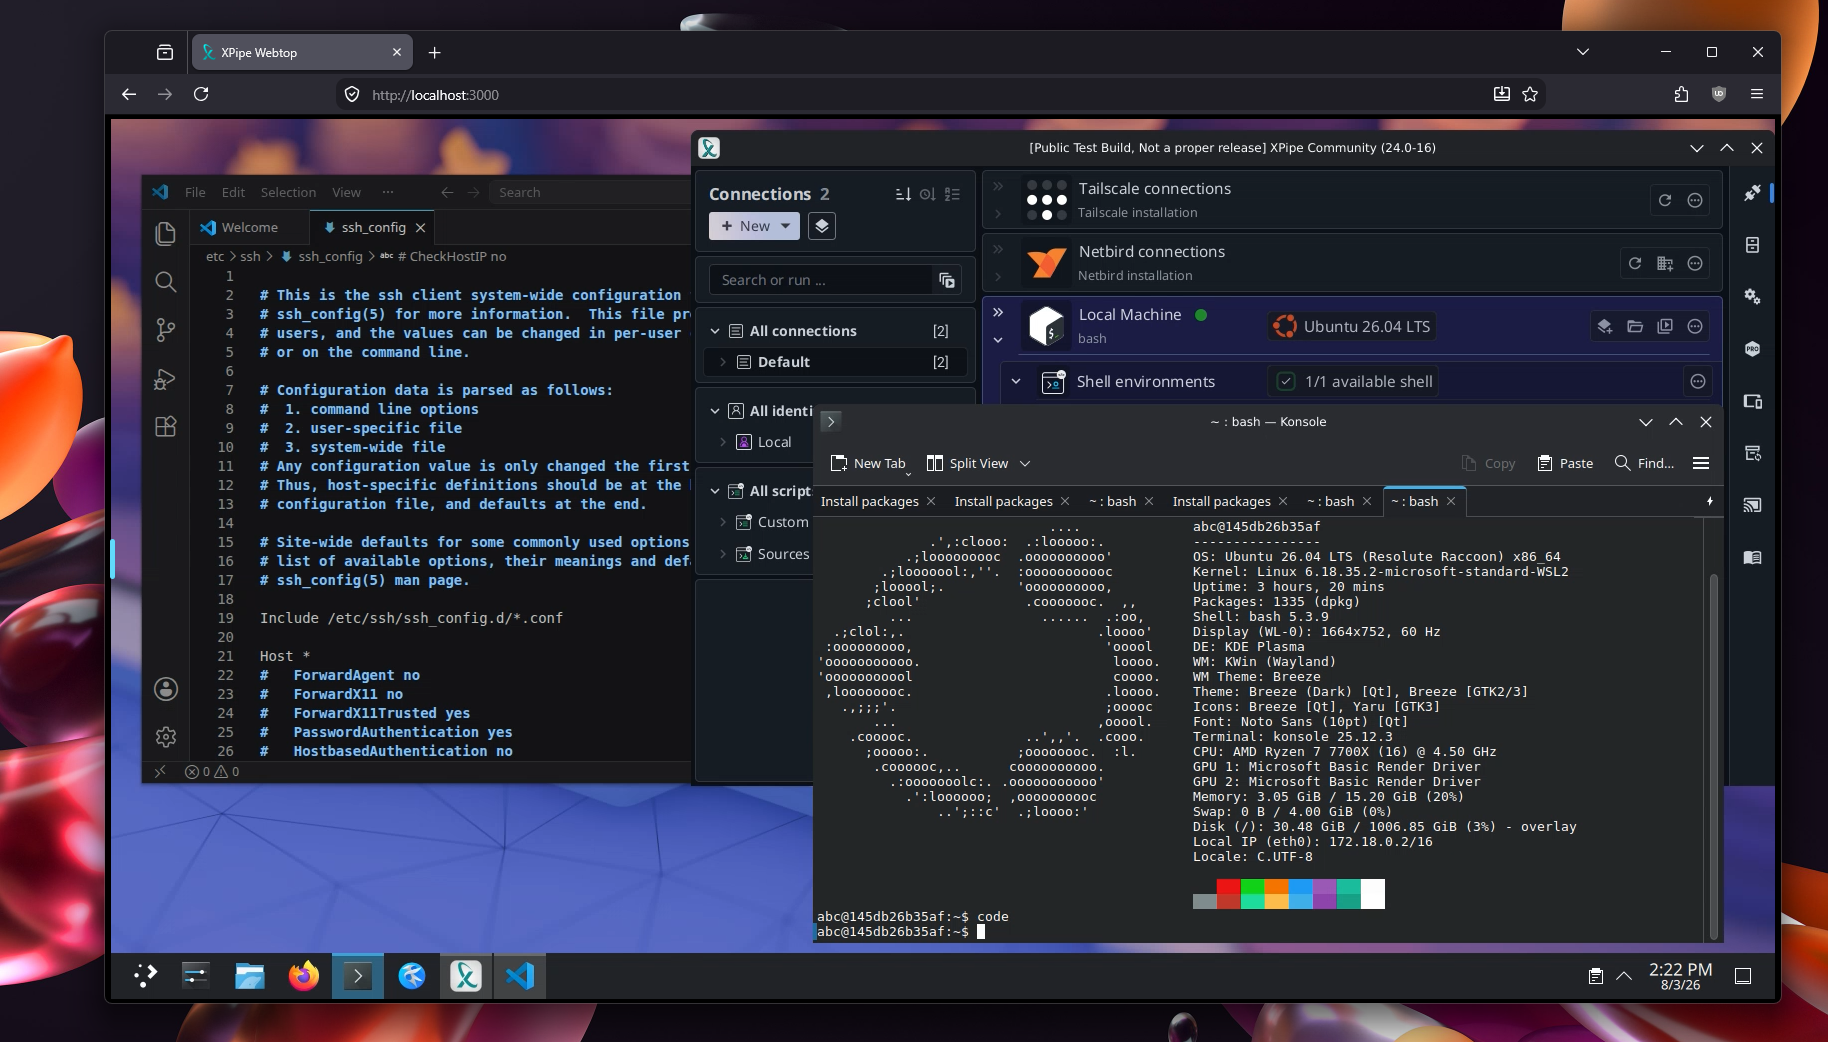Click the XPipe Search or run field
1828x1042 pixels.
click(x=822, y=280)
